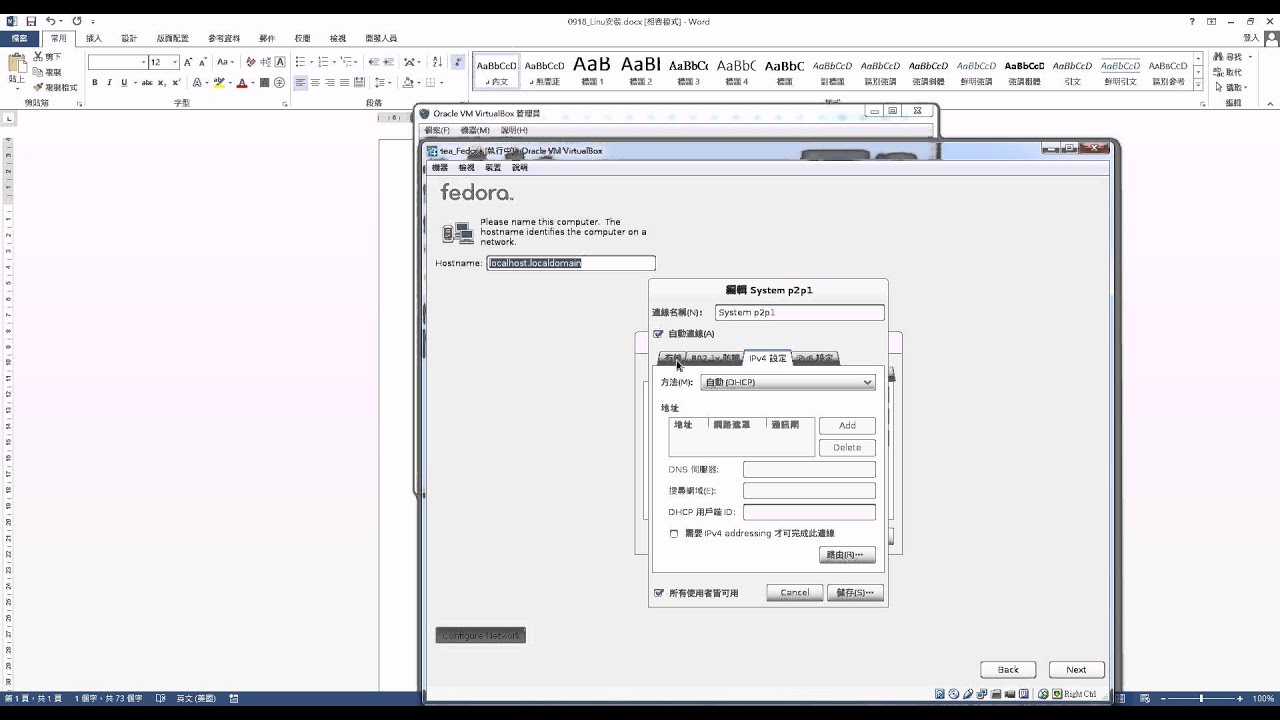Image resolution: width=1280 pixels, height=720 pixels.
Task: Toggle the 自動連線(A) checkbox
Action: (658, 334)
